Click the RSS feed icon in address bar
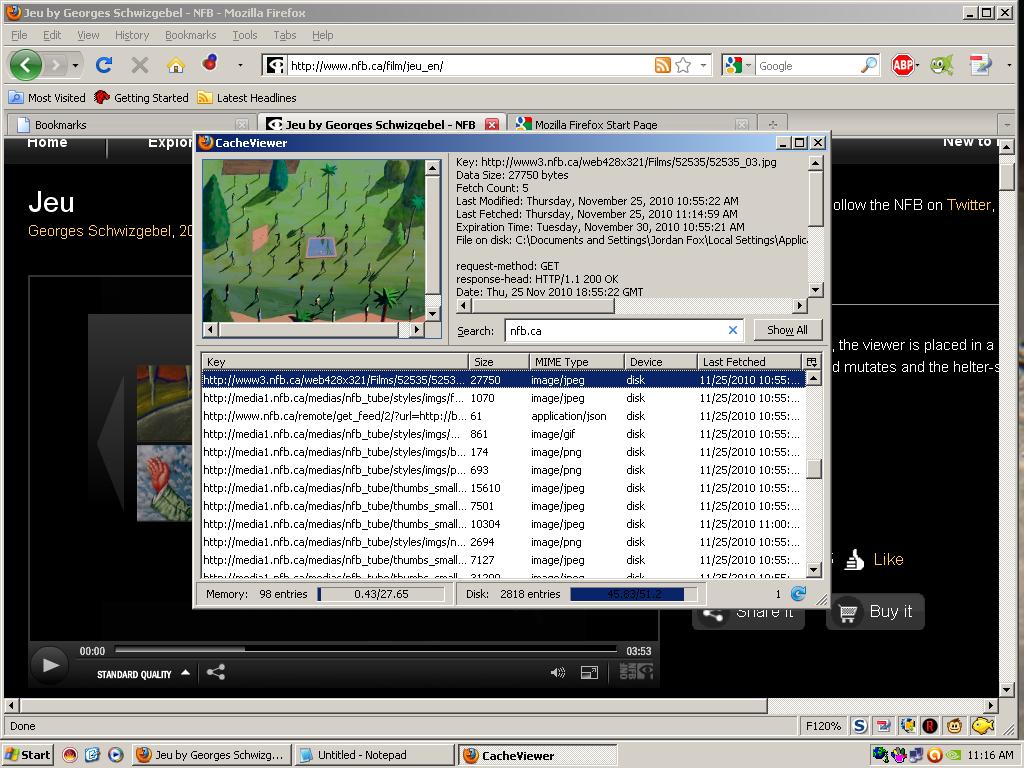1024x768 pixels. tap(662, 65)
